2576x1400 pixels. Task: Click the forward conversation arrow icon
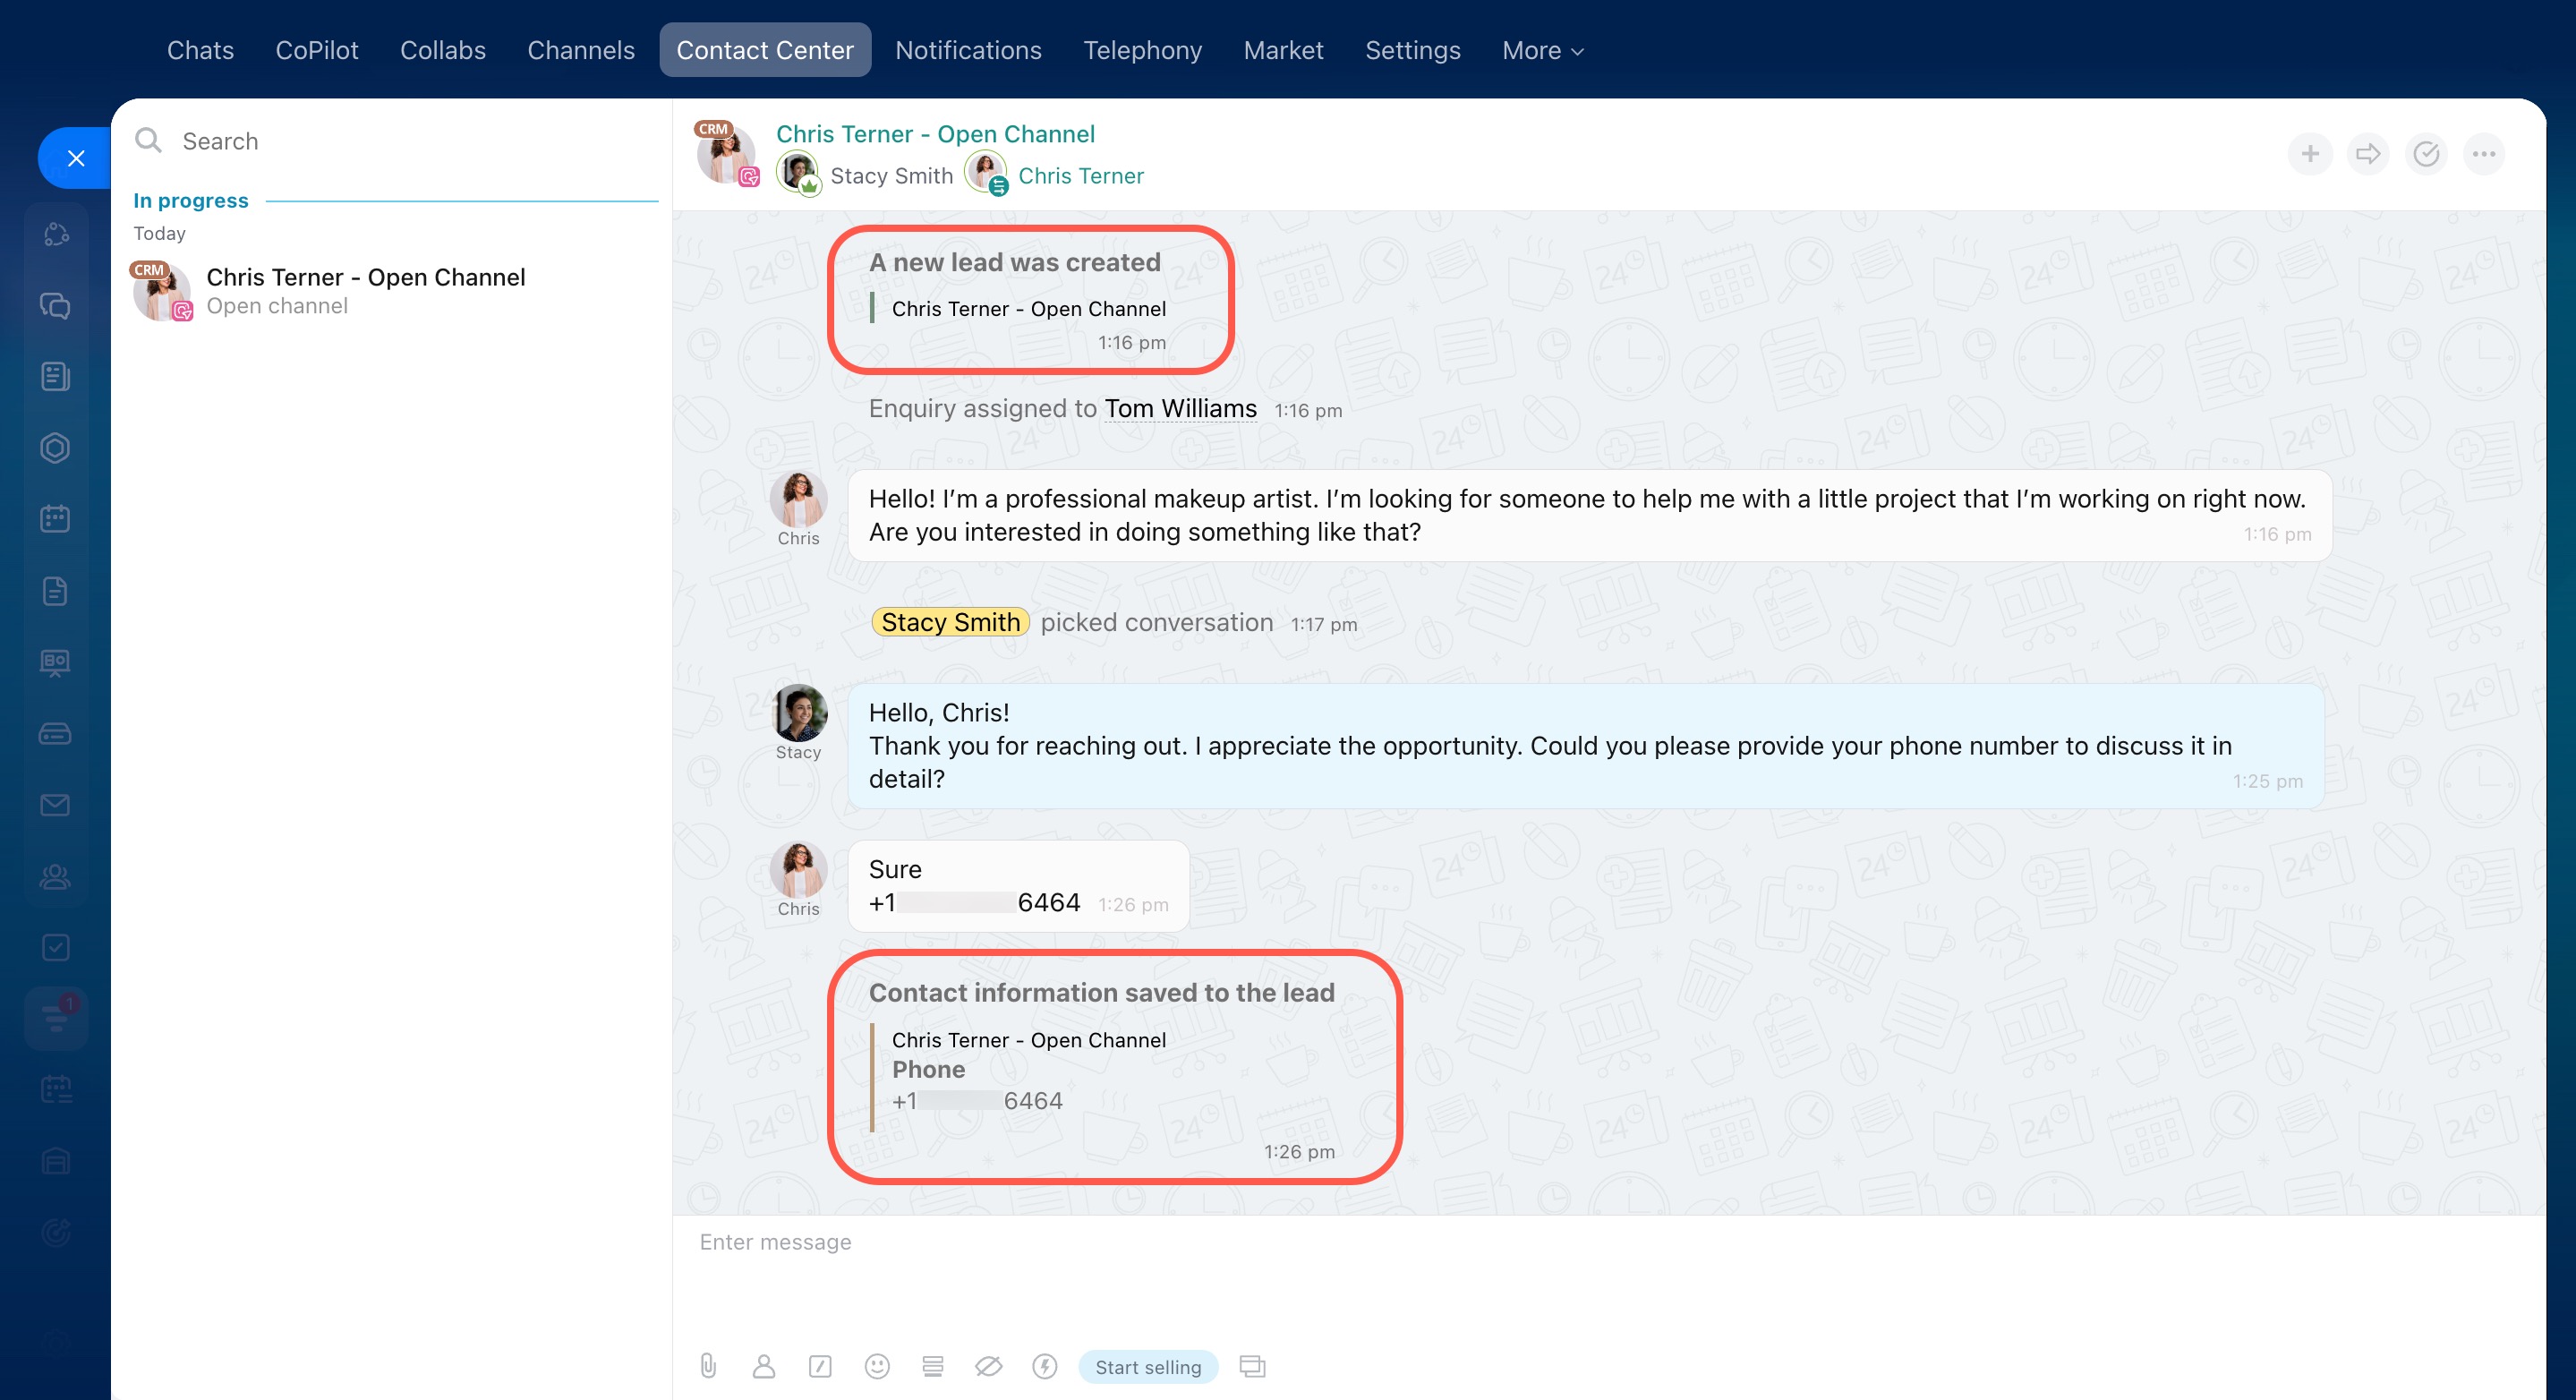(x=2368, y=154)
